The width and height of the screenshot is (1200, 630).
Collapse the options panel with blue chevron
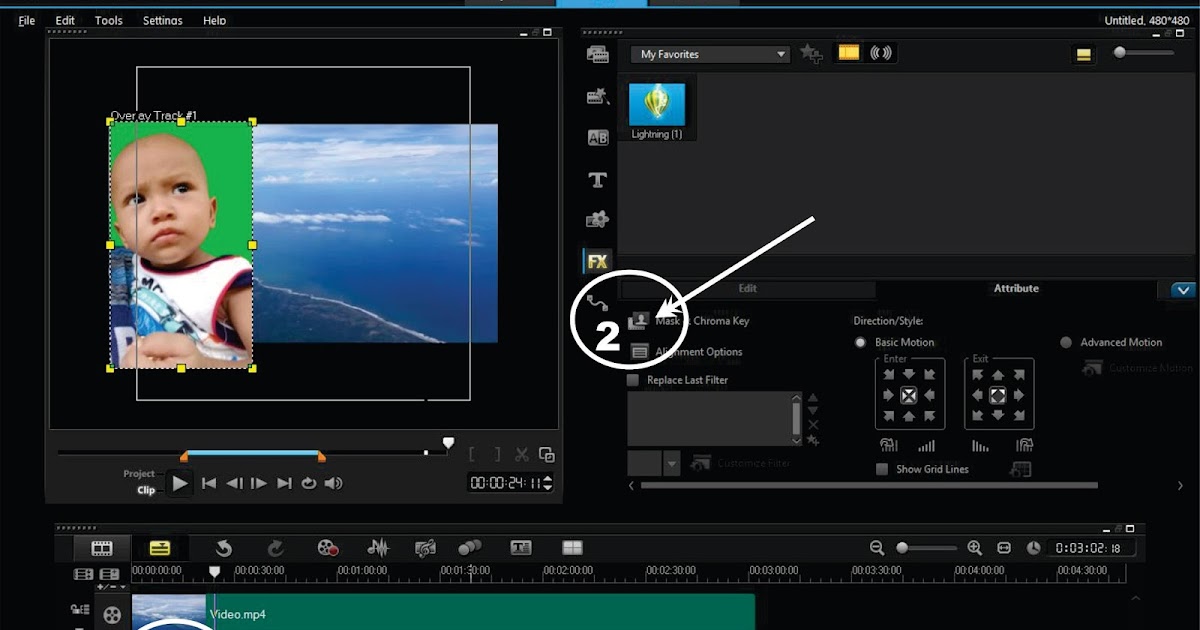(x=1183, y=290)
